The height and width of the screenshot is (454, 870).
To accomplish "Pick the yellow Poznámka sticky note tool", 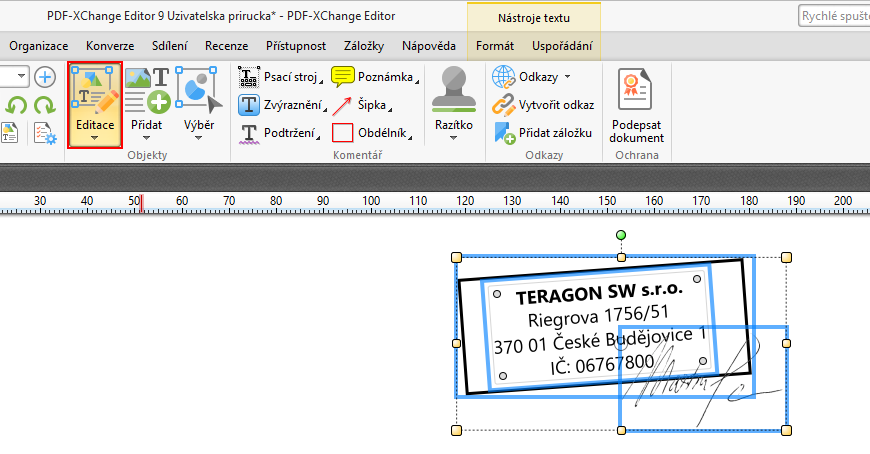I will (x=375, y=77).
